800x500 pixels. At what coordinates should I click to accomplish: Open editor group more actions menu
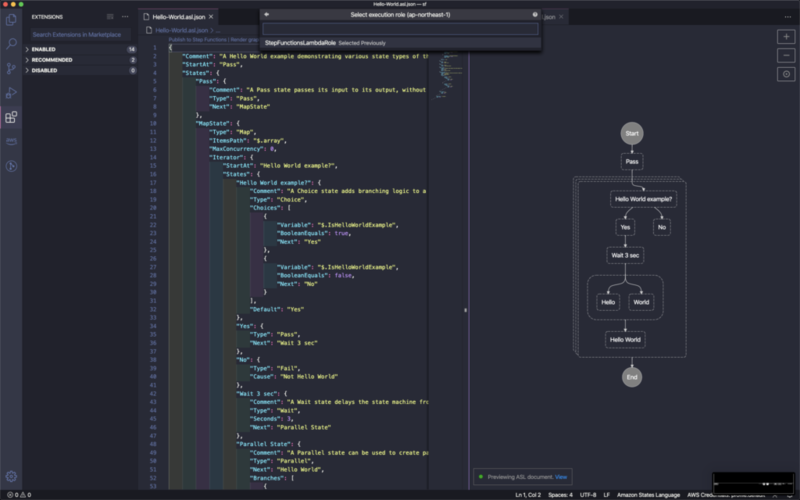pos(788,17)
